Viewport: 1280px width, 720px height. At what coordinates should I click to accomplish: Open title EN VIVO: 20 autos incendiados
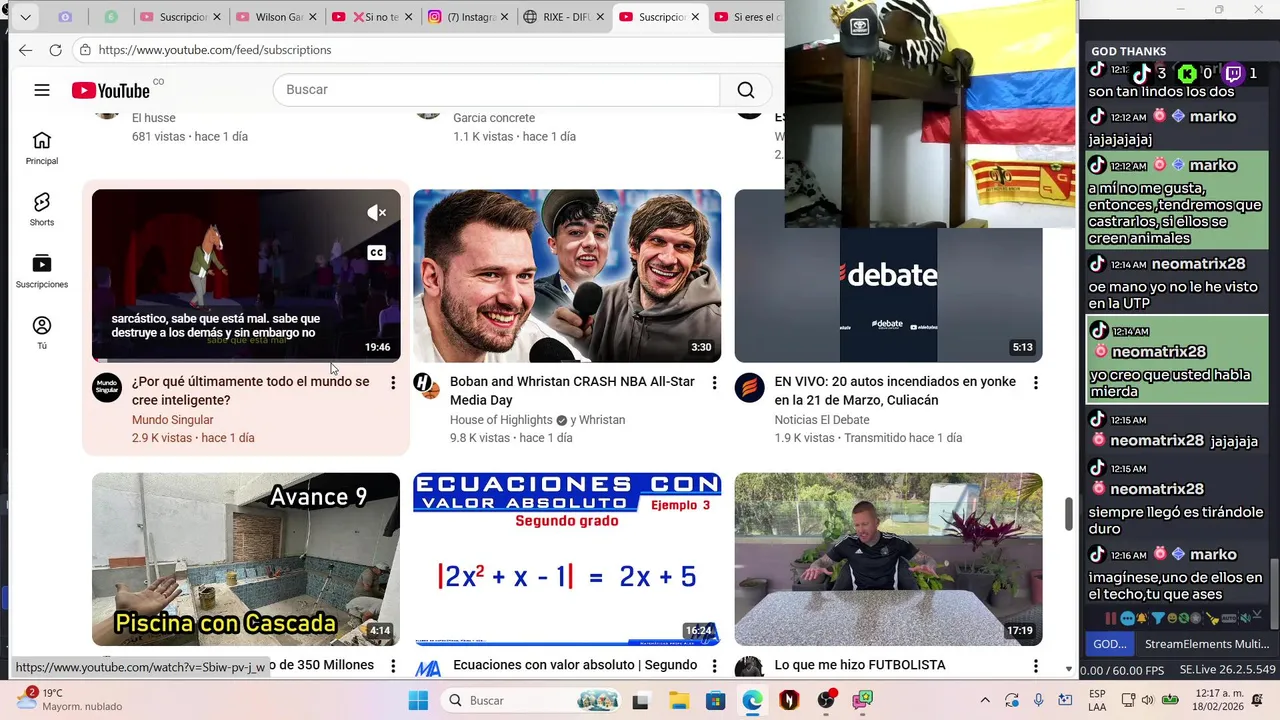895,391
